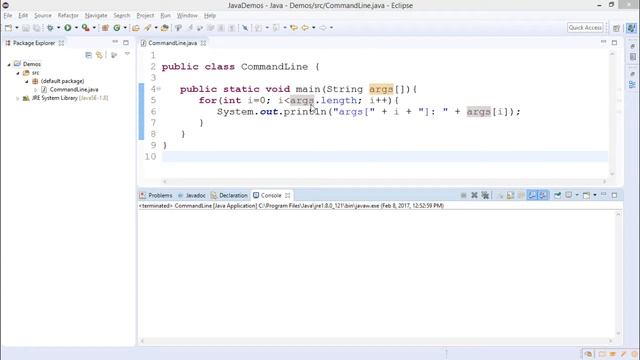Close the CommandLine.java editor tab
The height and width of the screenshot is (360, 640).
click(x=203, y=43)
